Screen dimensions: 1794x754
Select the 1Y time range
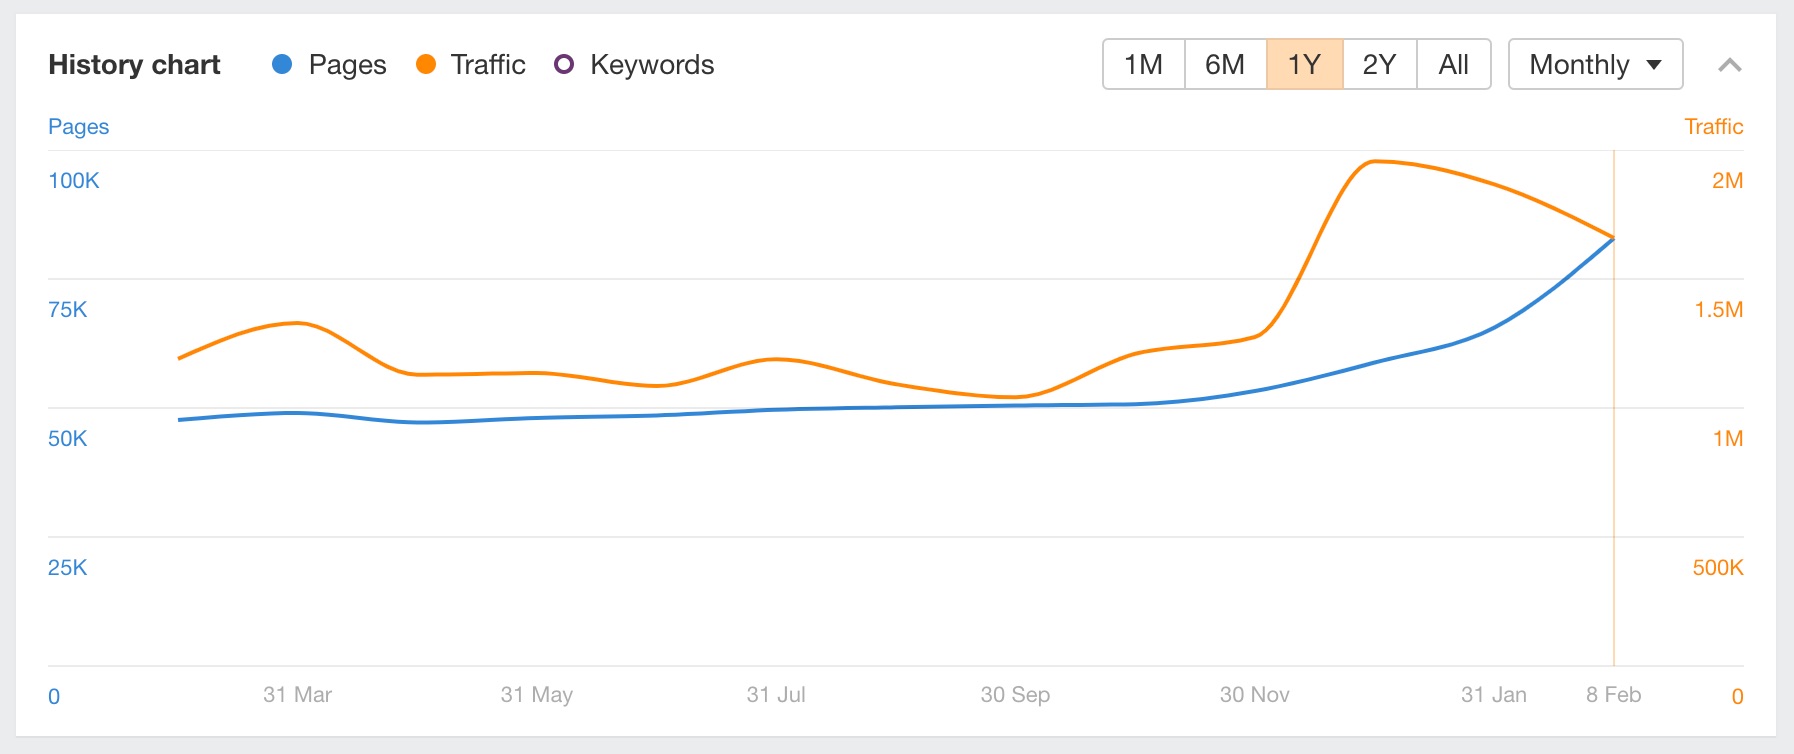click(1304, 65)
